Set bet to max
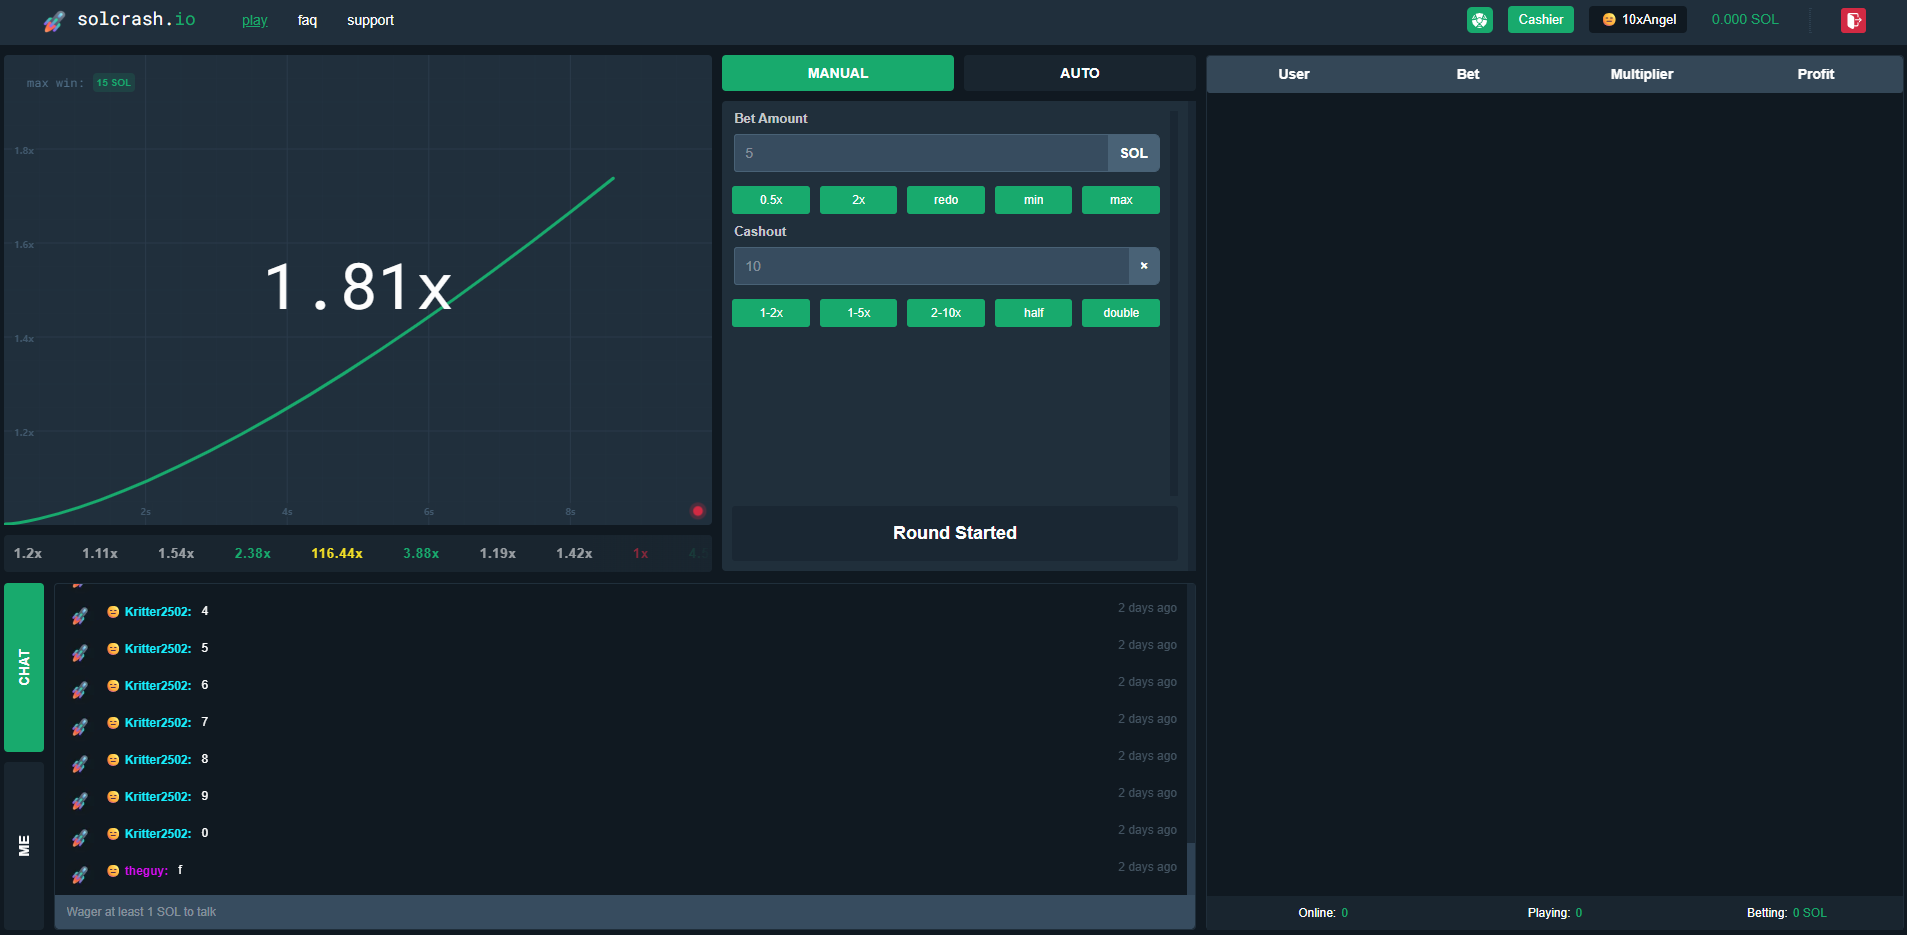The height and width of the screenshot is (935, 1907). (x=1120, y=200)
